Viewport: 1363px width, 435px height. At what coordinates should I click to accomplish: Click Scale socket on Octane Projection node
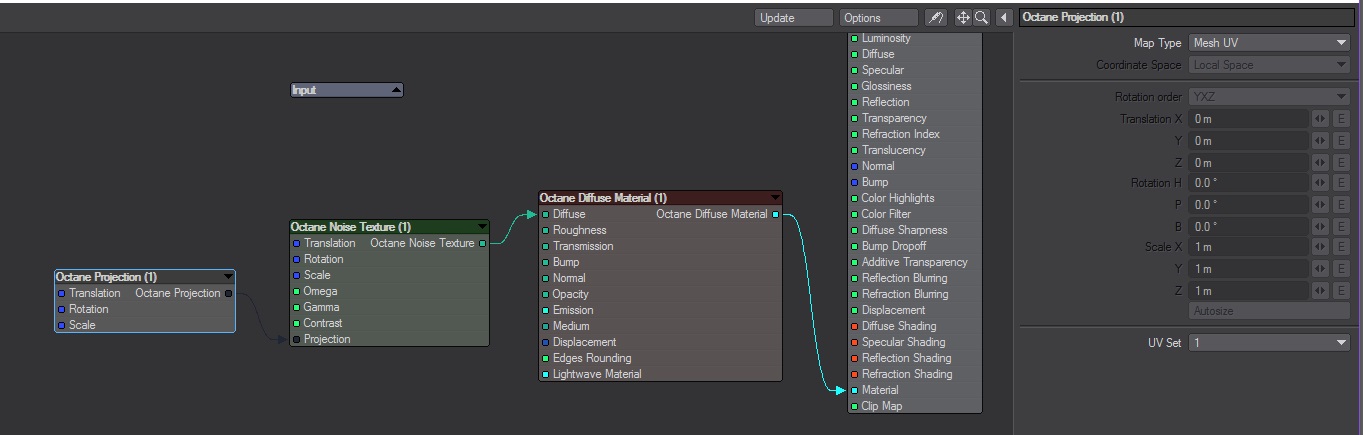[61, 325]
